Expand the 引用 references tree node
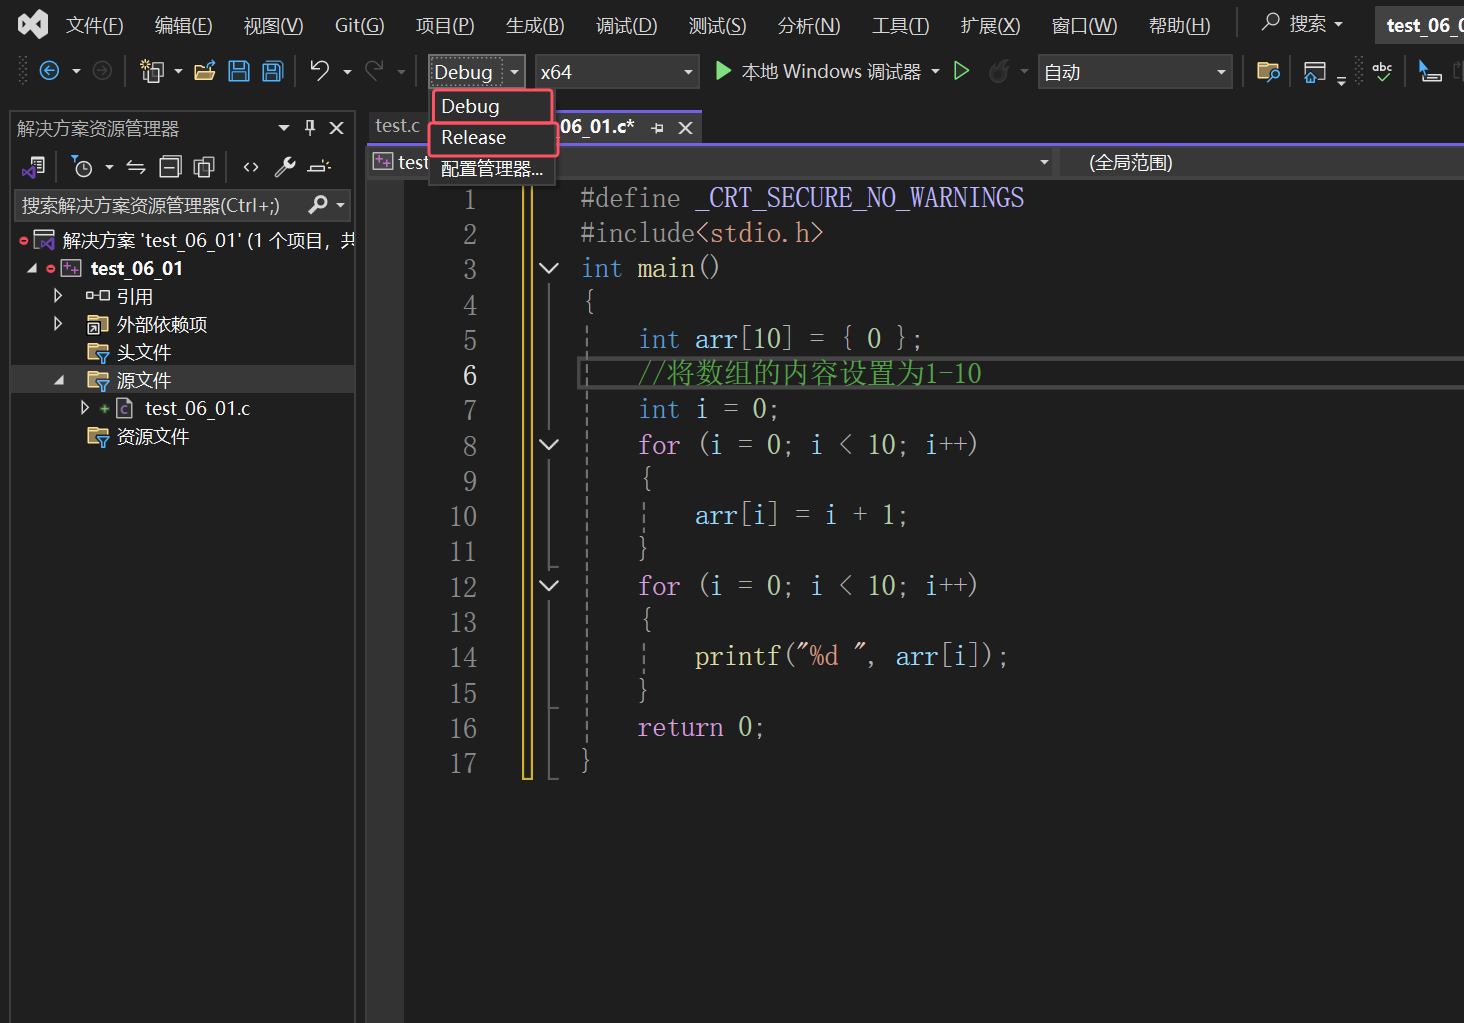The height and width of the screenshot is (1023, 1464). click(58, 296)
